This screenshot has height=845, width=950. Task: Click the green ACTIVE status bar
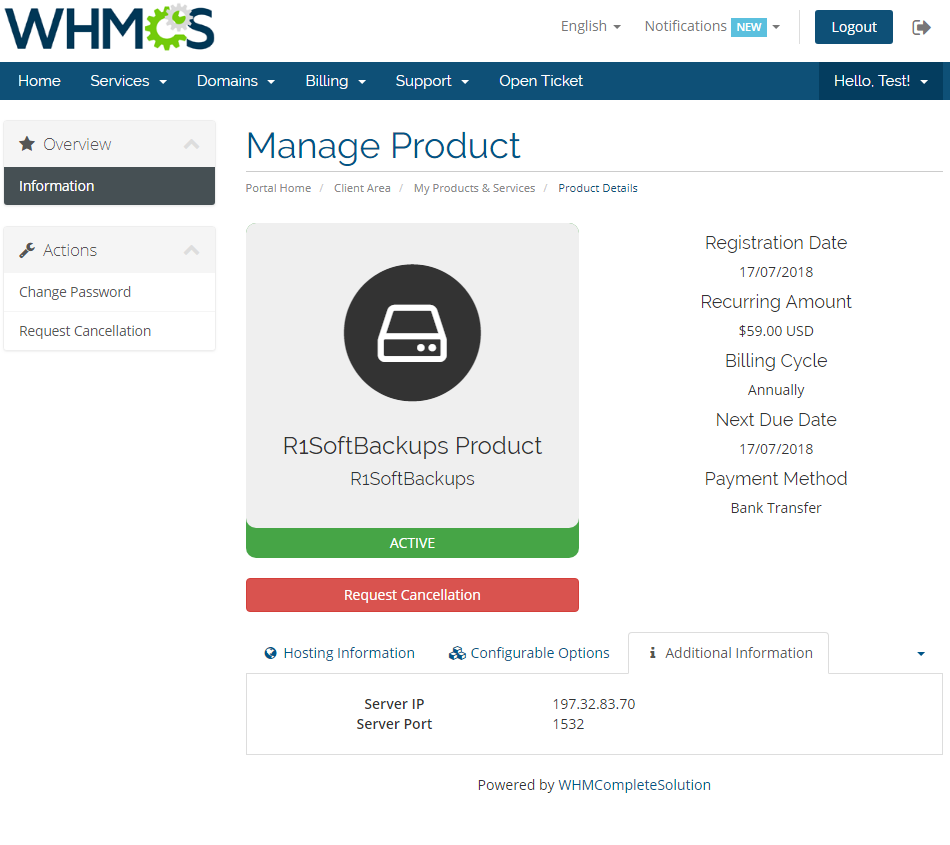[412, 543]
